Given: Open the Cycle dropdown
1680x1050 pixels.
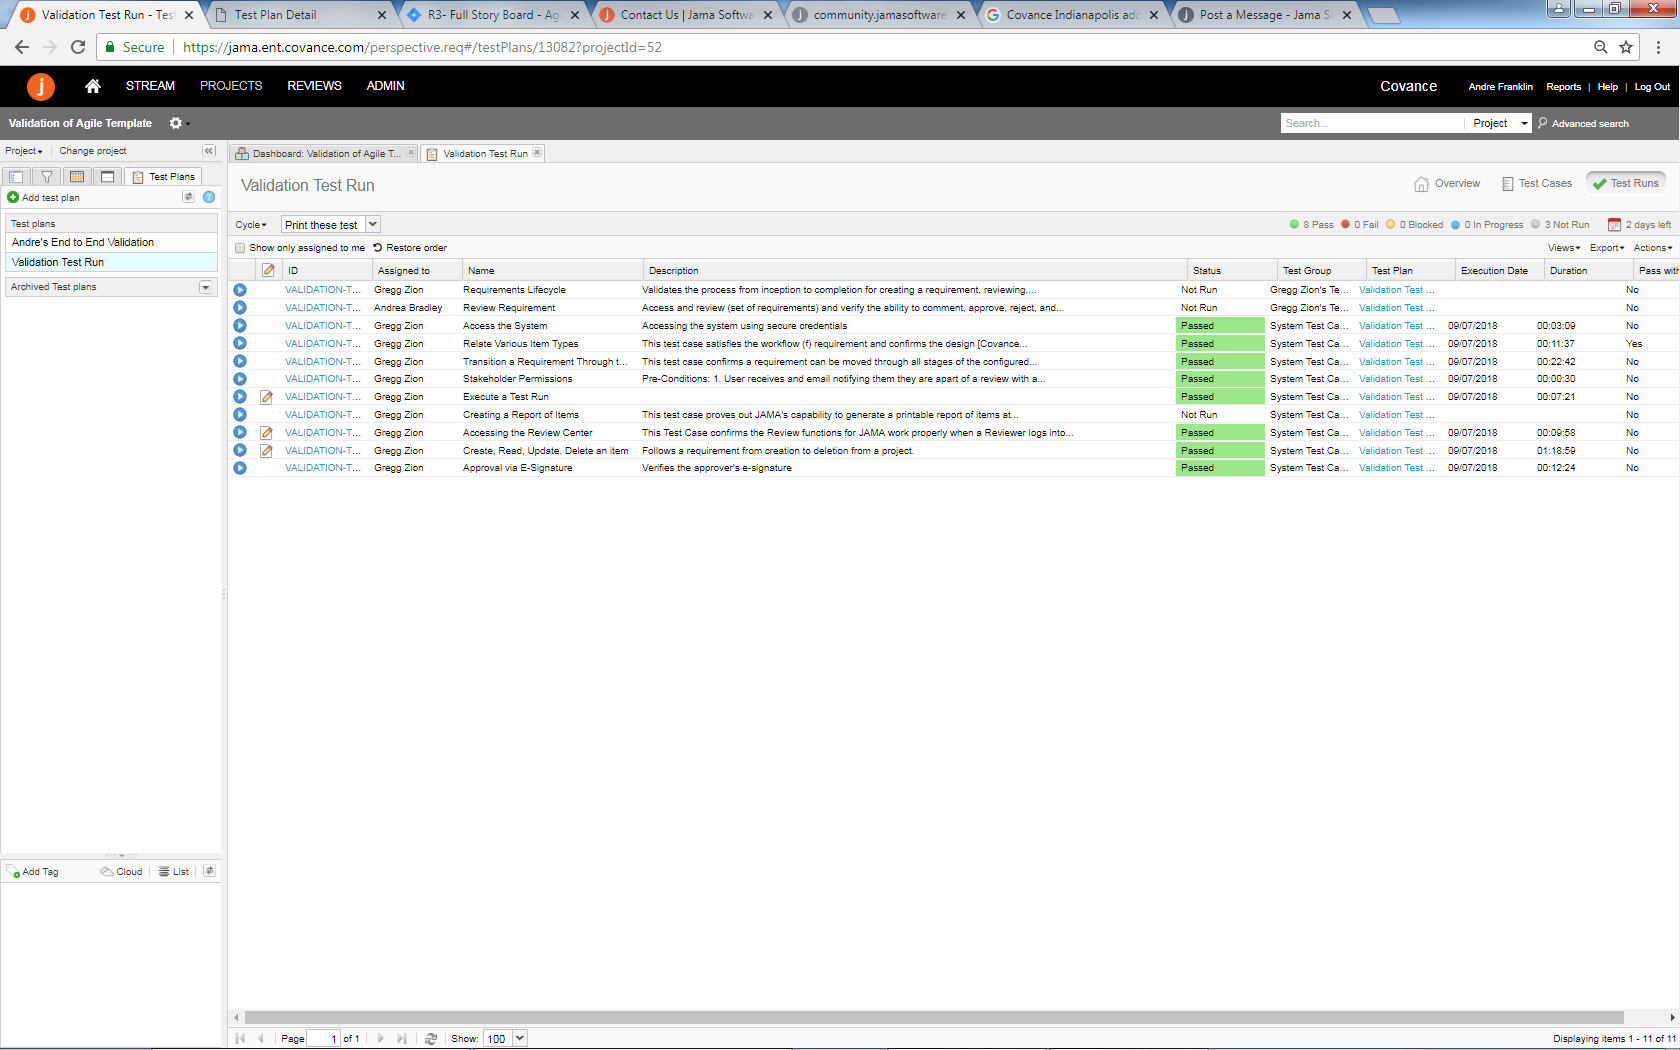Looking at the screenshot, I should pyautogui.click(x=251, y=225).
